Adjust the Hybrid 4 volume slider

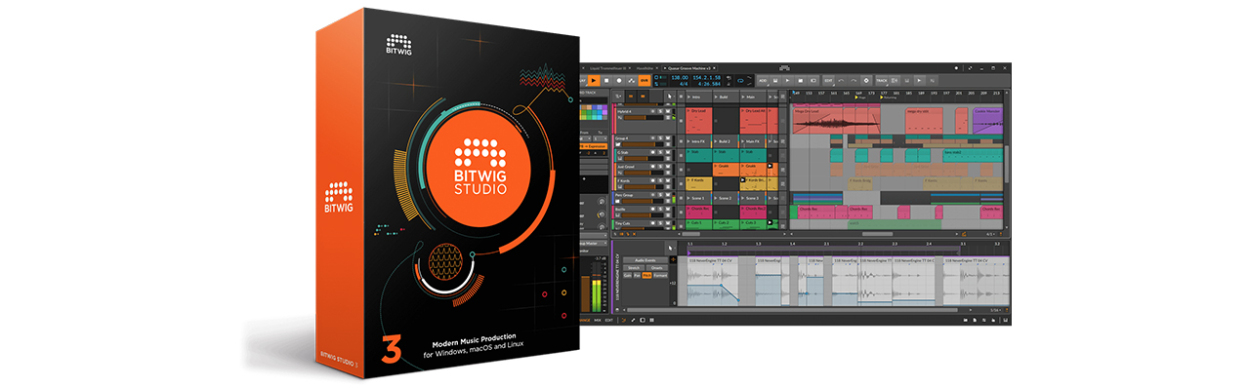click(643, 118)
